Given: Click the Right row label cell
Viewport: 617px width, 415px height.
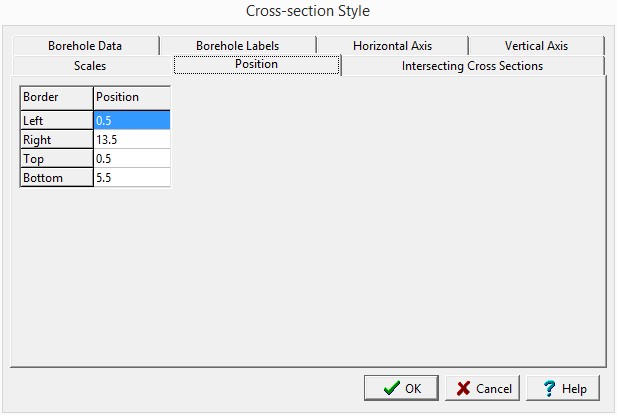Looking at the screenshot, I should point(56,139).
